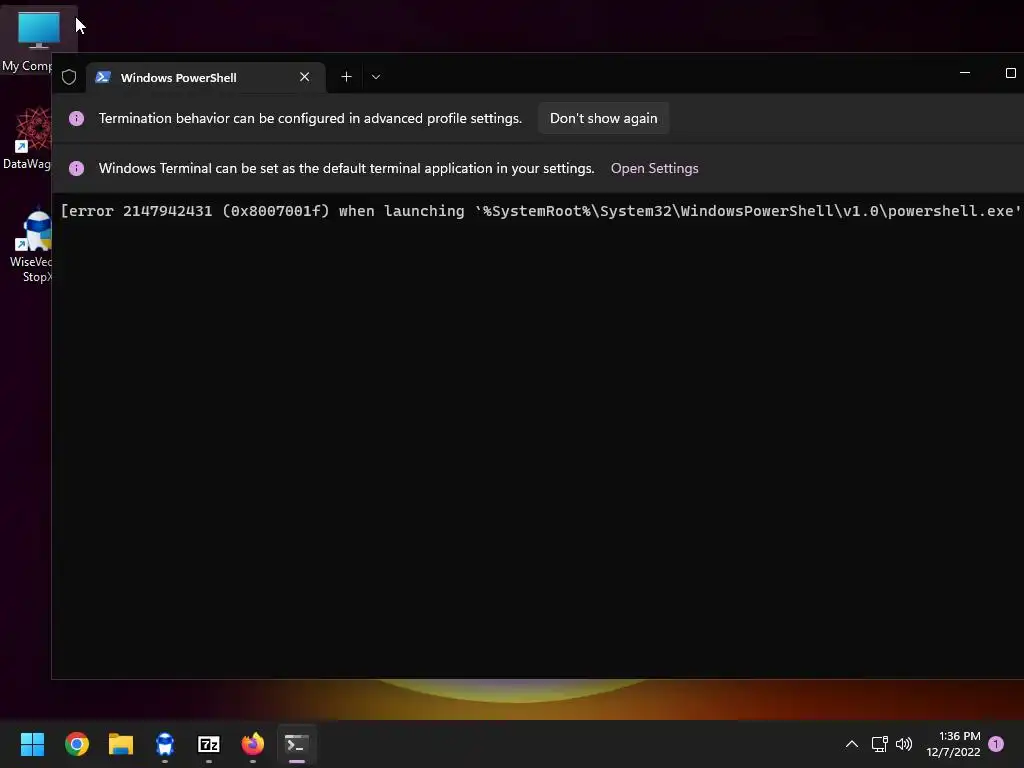Click info icon beside default terminal notice
Viewport: 1024px width, 768px height.
click(x=76, y=168)
